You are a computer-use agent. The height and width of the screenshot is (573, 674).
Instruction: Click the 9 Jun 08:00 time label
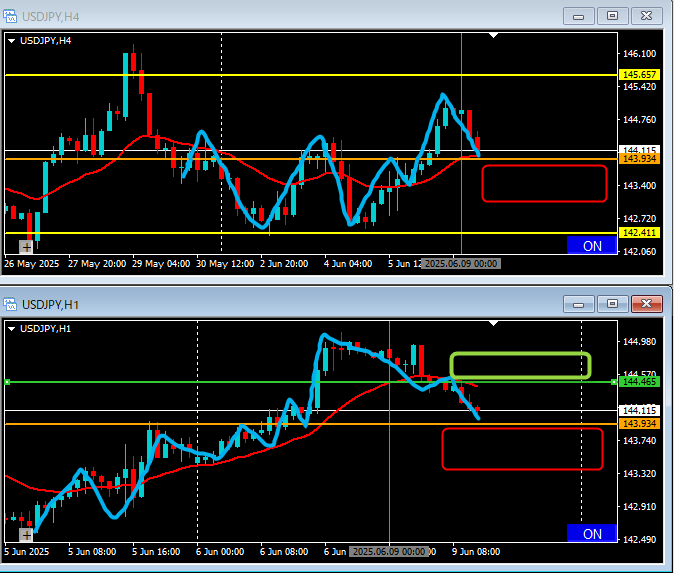click(x=476, y=552)
